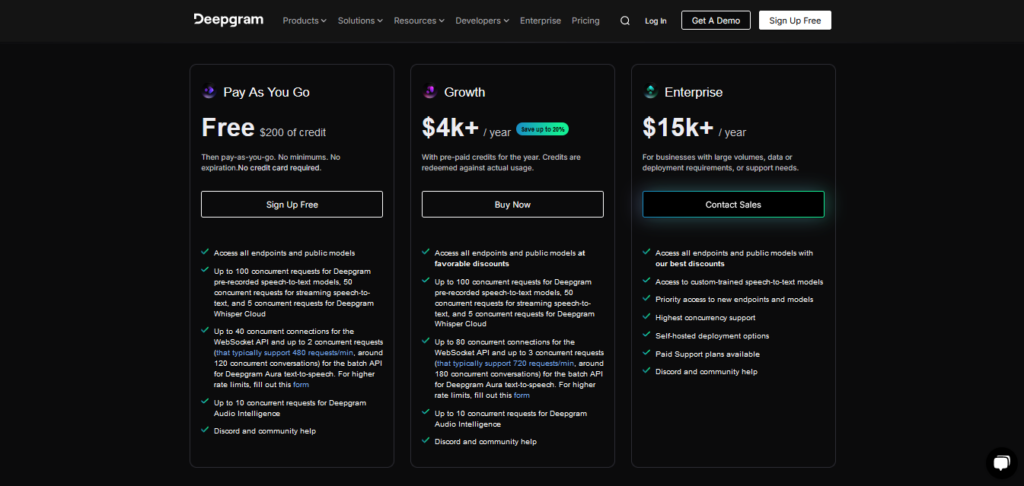
Task: Click the checkmark beside 'Highest concurrency support'
Action: (647, 317)
